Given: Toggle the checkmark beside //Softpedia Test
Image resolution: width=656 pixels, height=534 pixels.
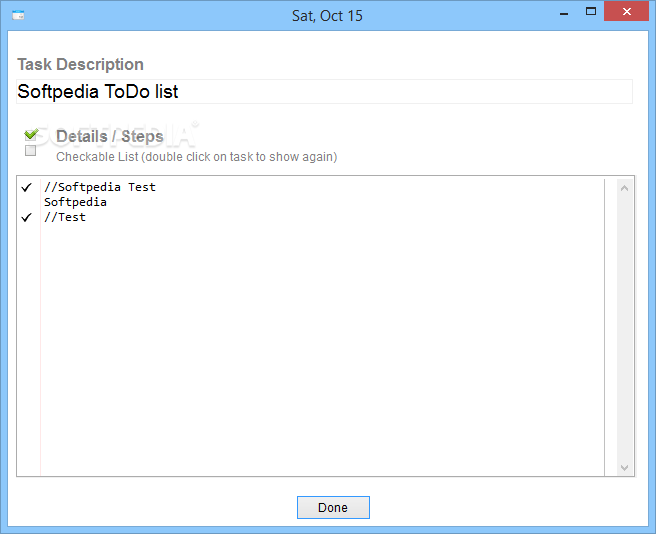Looking at the screenshot, I should tap(27, 187).
